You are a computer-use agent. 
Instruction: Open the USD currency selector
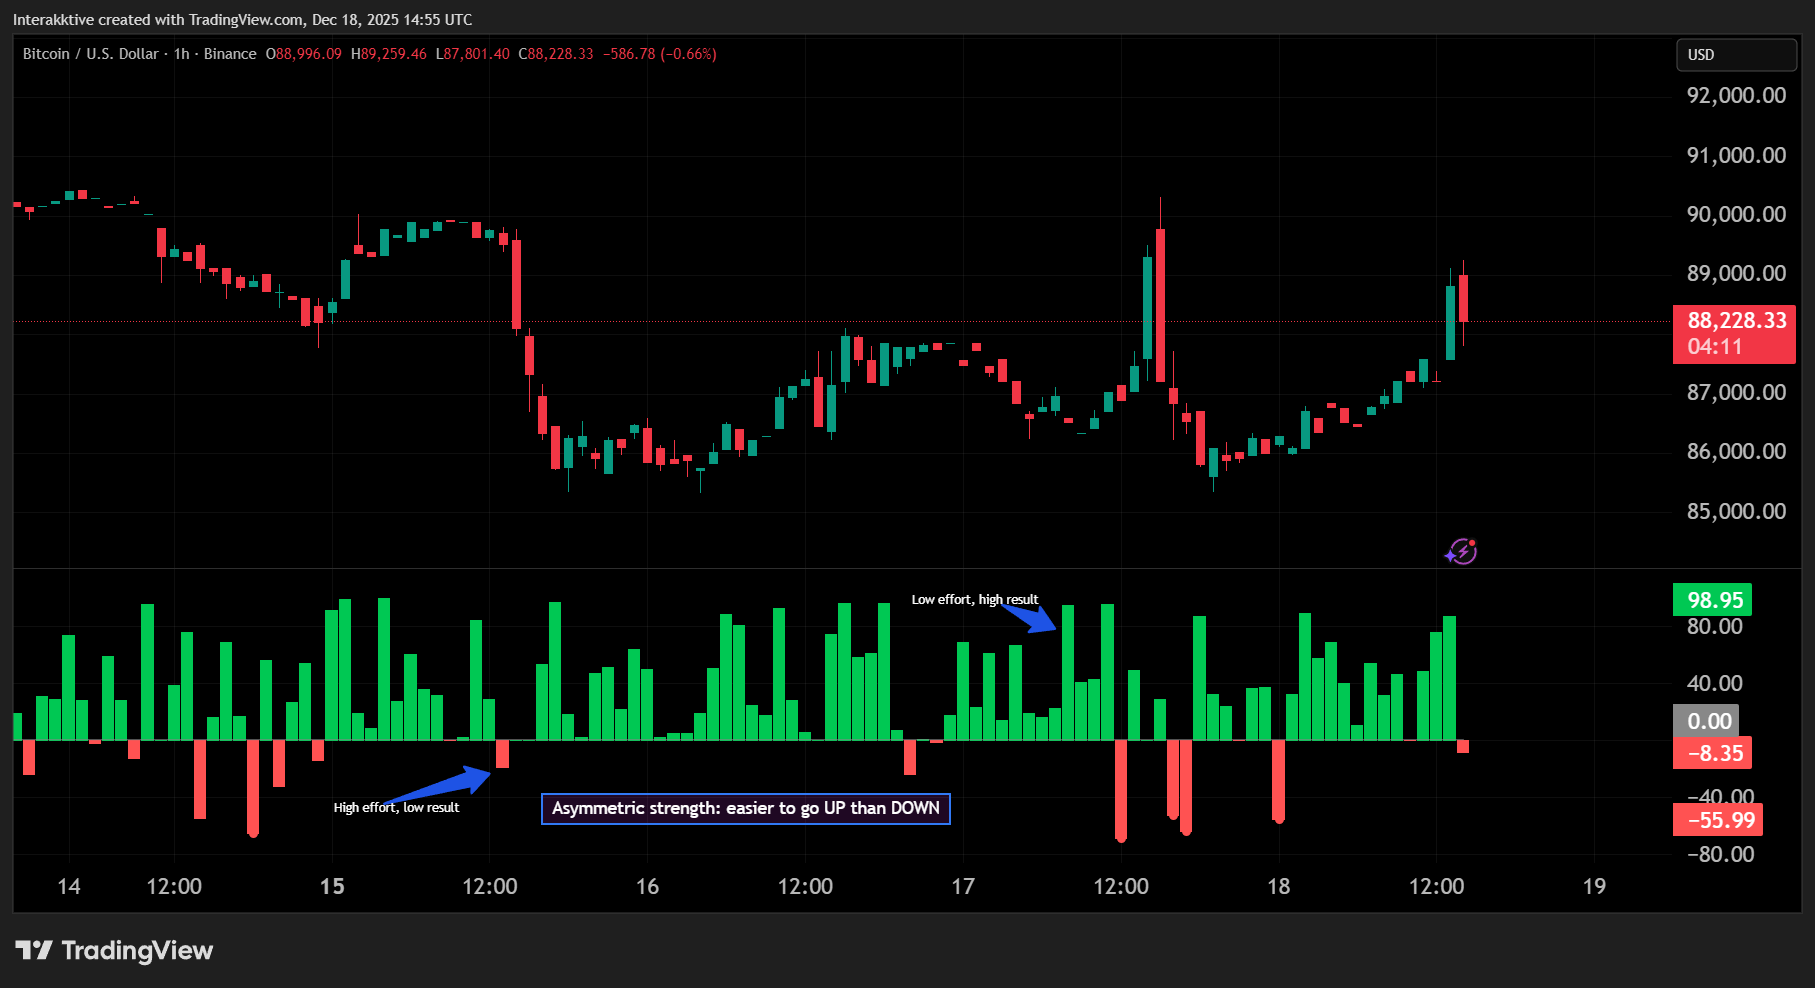point(1736,55)
